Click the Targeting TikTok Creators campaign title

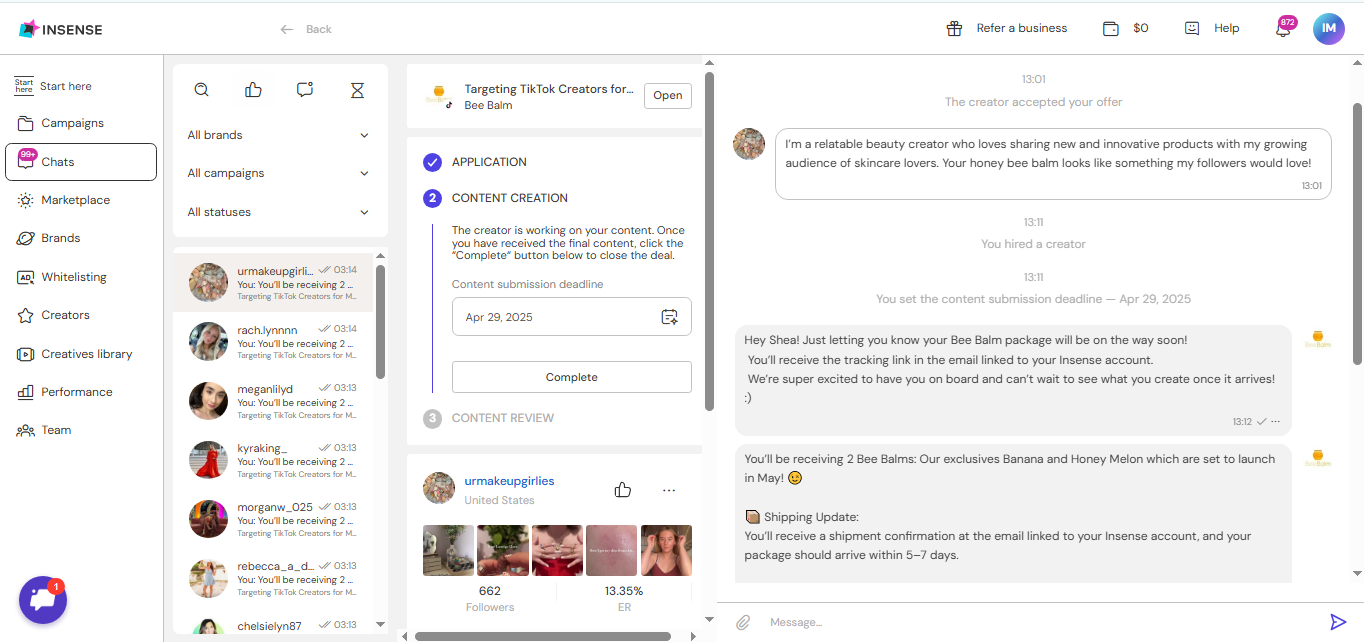coord(549,89)
